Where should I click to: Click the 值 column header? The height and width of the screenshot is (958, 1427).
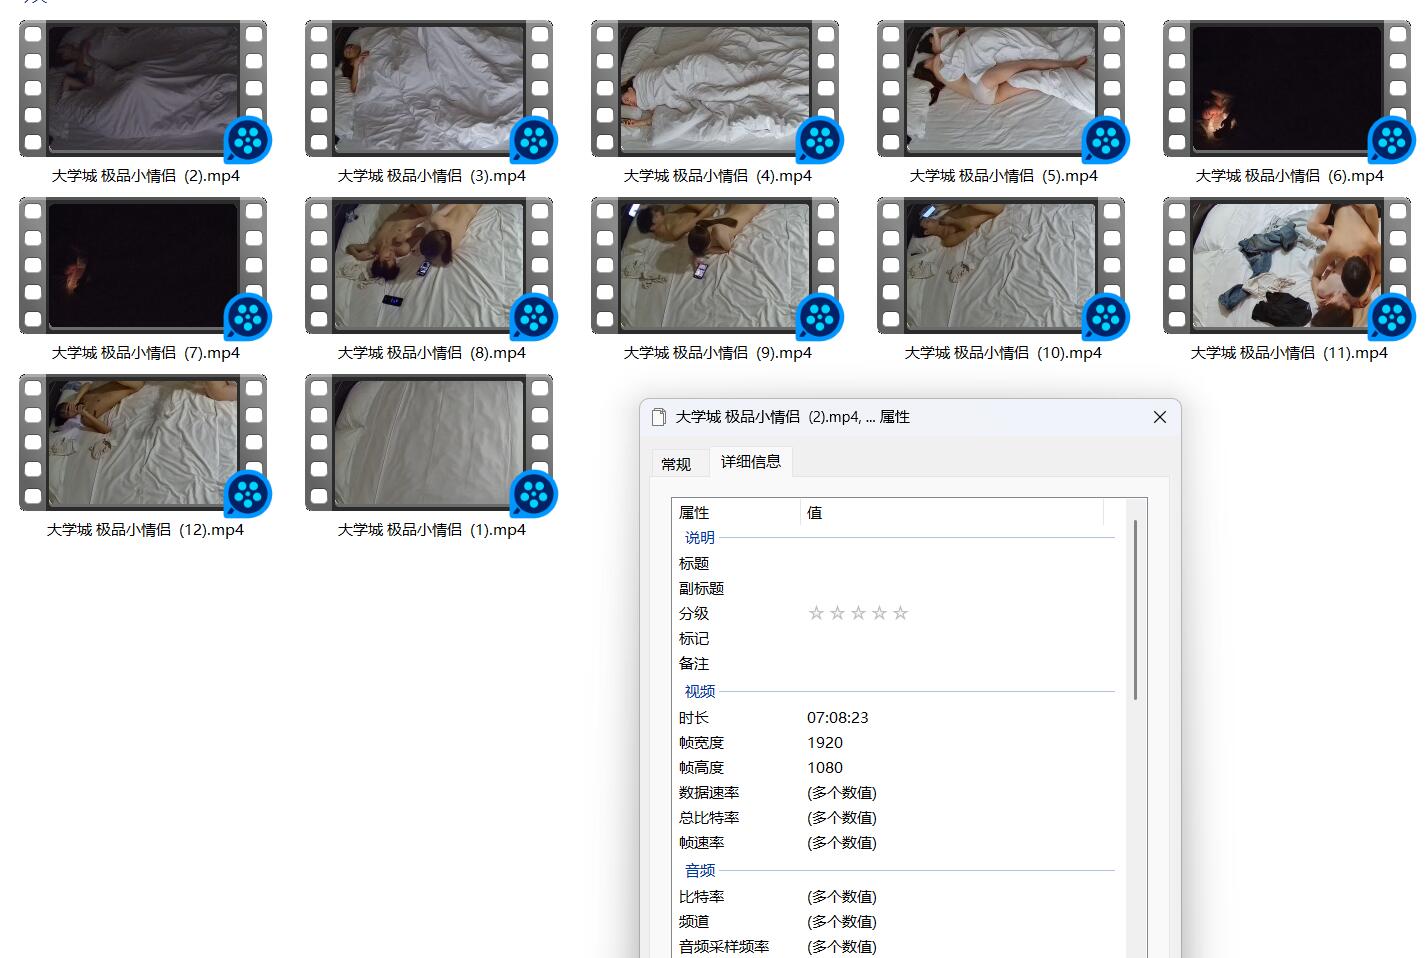(x=952, y=512)
